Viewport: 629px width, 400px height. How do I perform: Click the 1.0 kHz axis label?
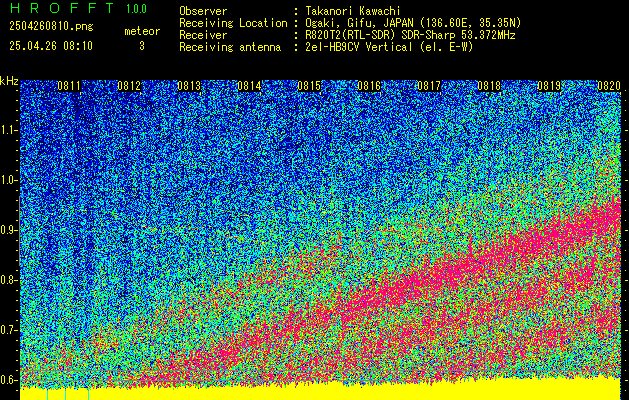tap(8, 181)
